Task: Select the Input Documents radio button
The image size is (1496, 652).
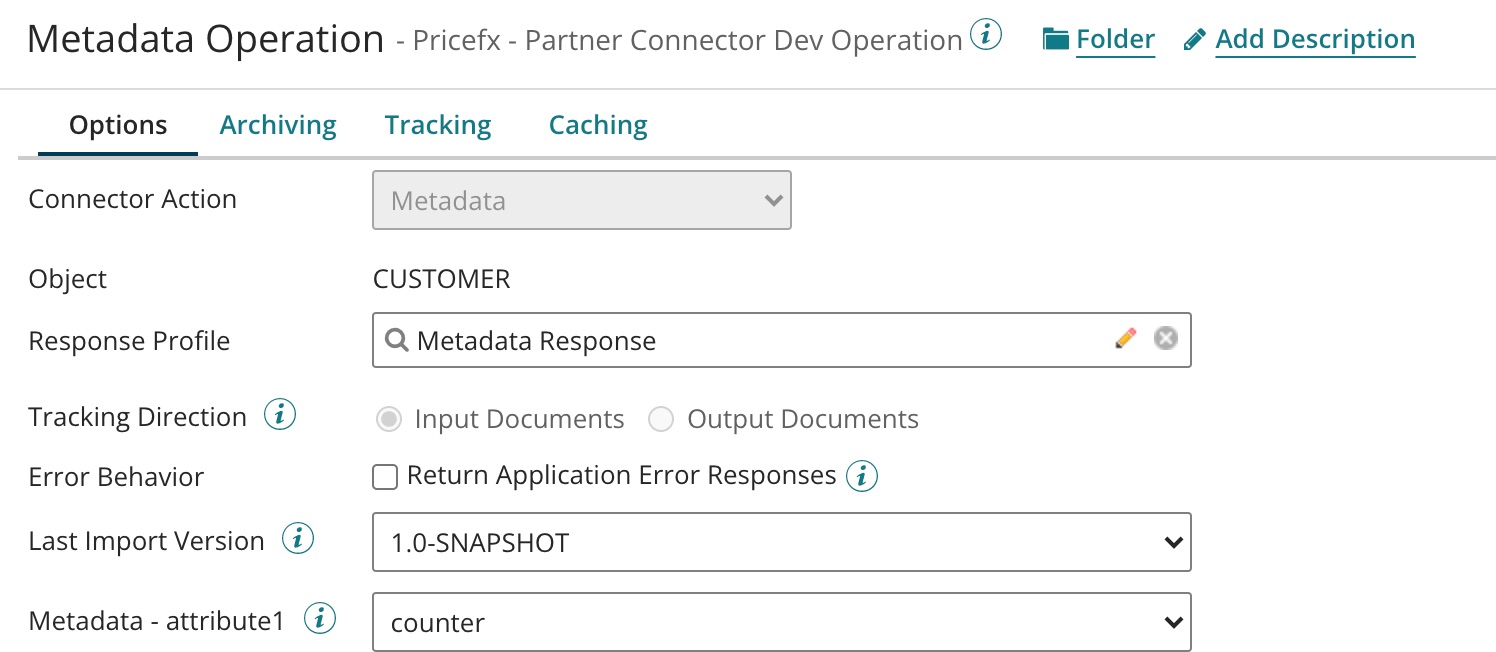Action: (x=388, y=419)
